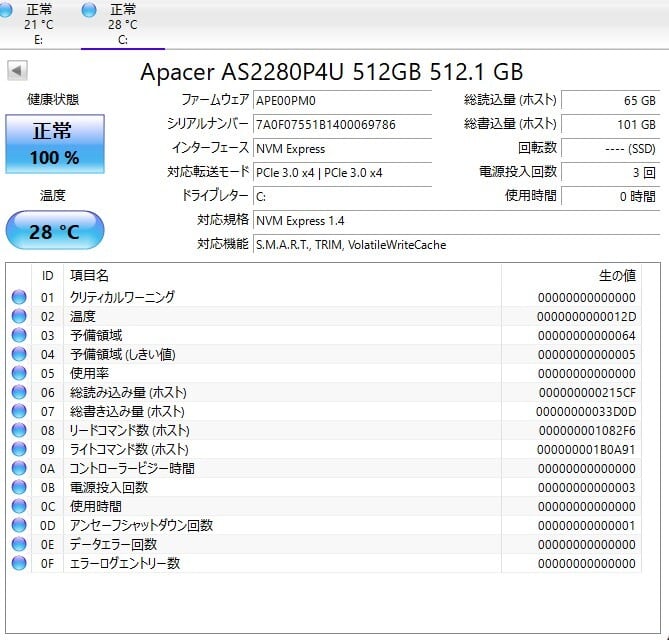The height and width of the screenshot is (640, 669).
Task: Click the status orb beside 使用率
Action: click(19, 373)
